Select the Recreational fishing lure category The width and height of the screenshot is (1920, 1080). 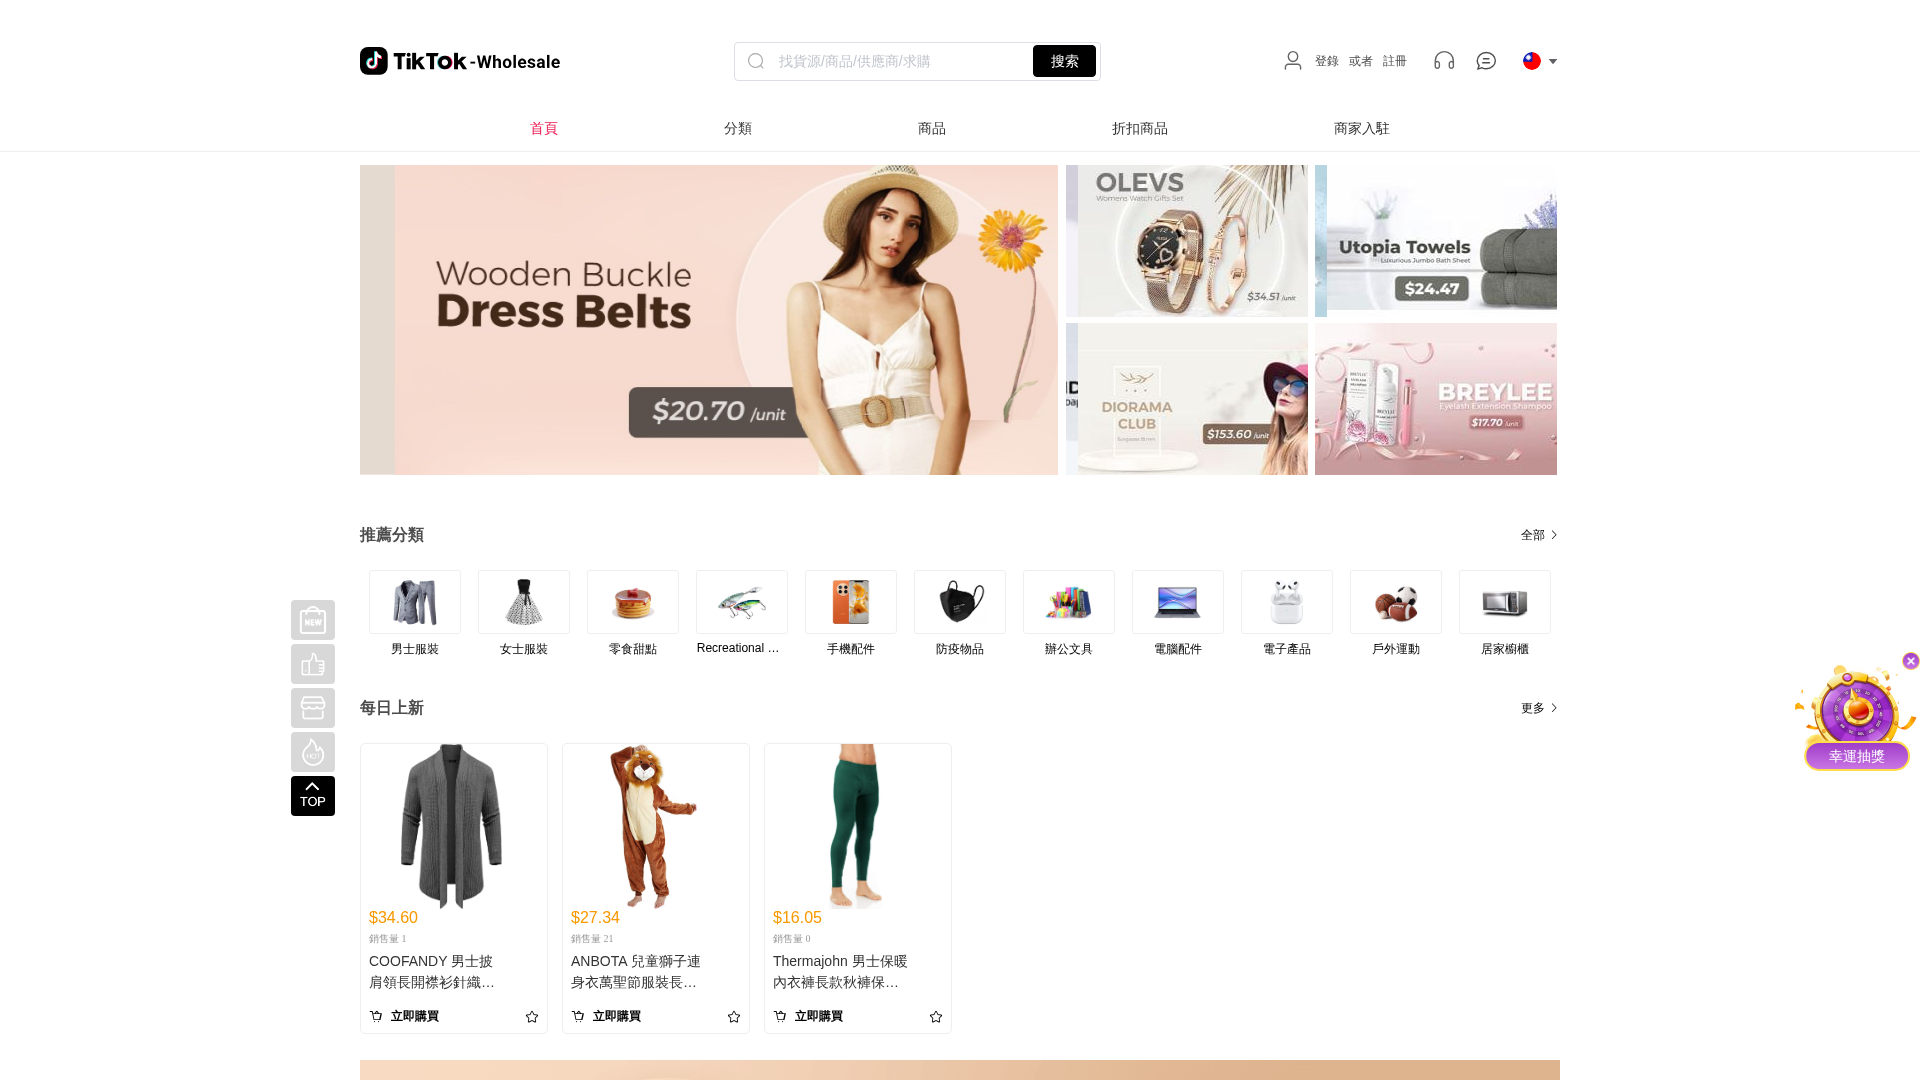click(x=742, y=602)
